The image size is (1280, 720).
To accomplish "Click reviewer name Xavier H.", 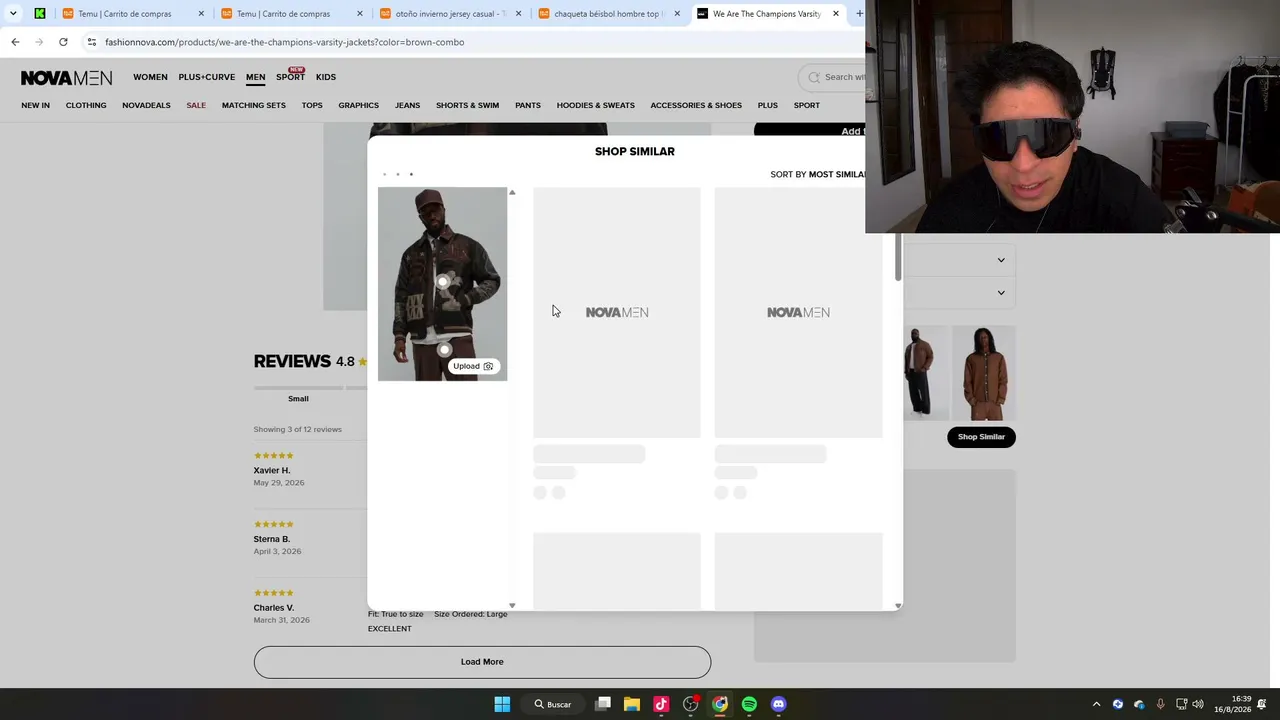I will (x=272, y=470).
